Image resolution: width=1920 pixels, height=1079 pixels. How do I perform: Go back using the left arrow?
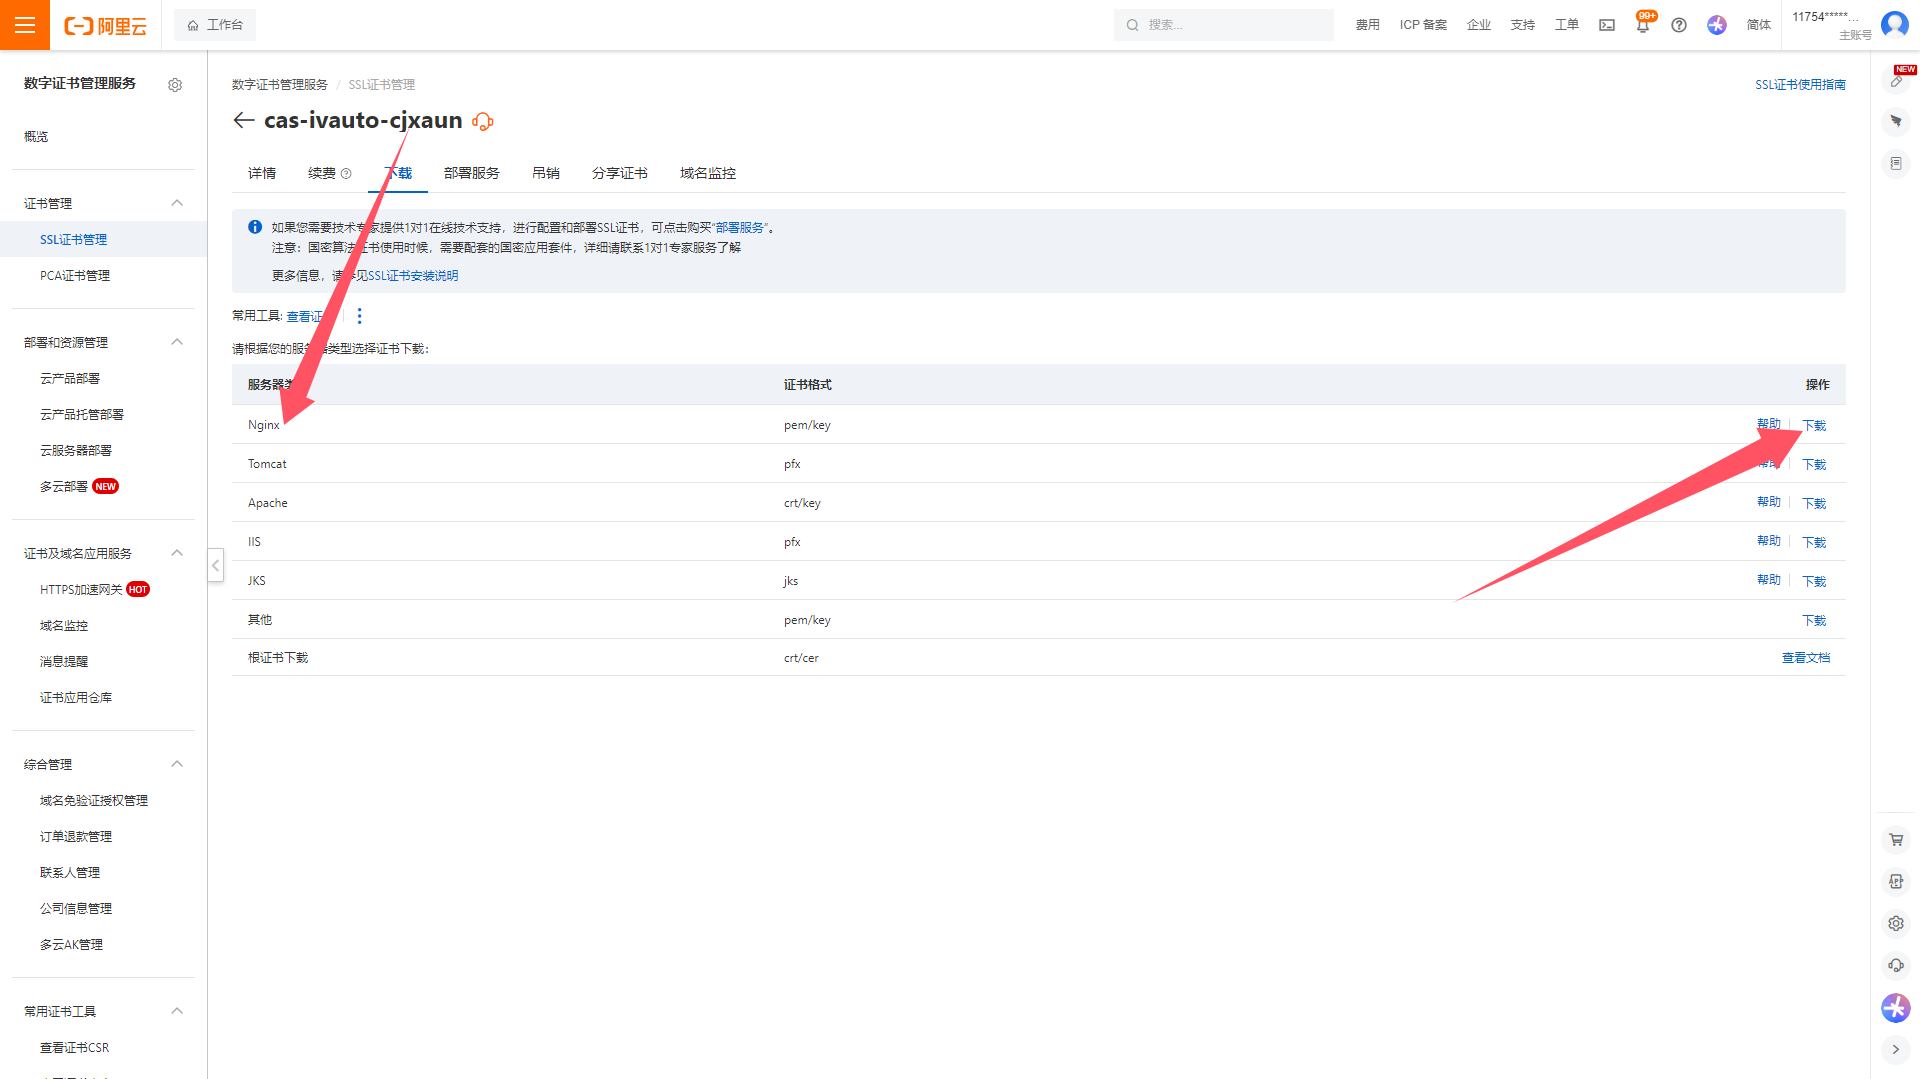click(x=243, y=121)
